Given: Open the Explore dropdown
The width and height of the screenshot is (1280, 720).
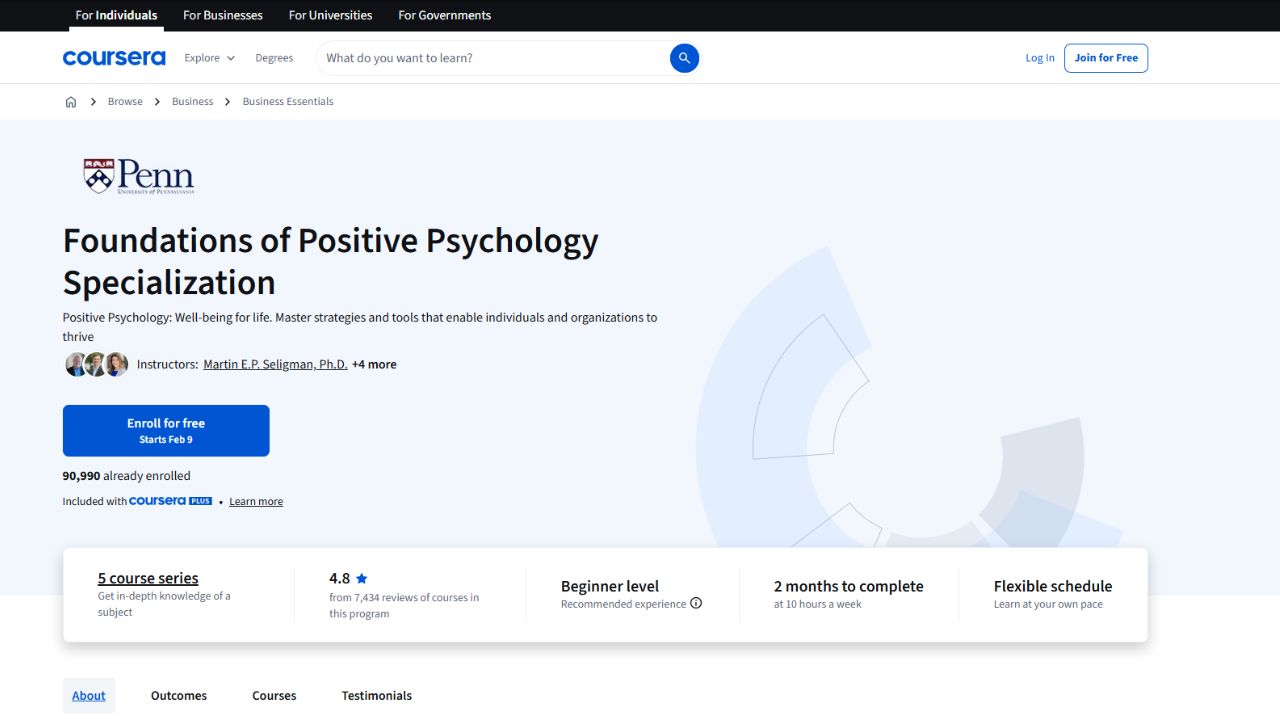Looking at the screenshot, I should 208,58.
